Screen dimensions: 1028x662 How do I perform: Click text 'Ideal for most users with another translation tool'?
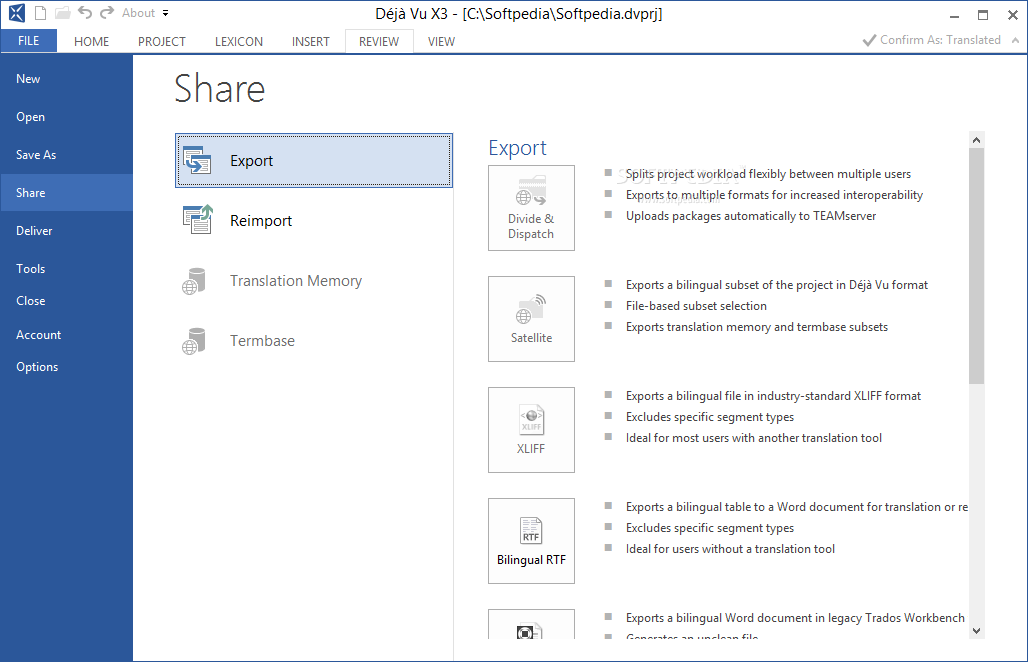click(x=754, y=438)
